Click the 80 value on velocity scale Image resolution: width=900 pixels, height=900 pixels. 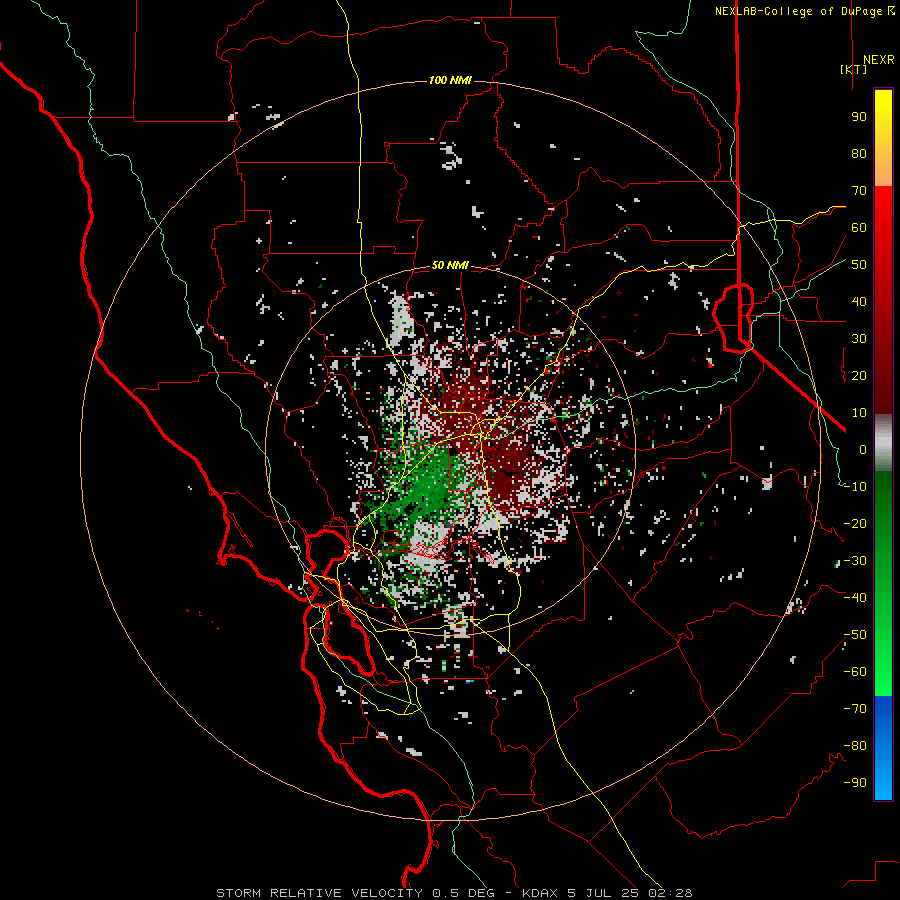click(x=859, y=153)
